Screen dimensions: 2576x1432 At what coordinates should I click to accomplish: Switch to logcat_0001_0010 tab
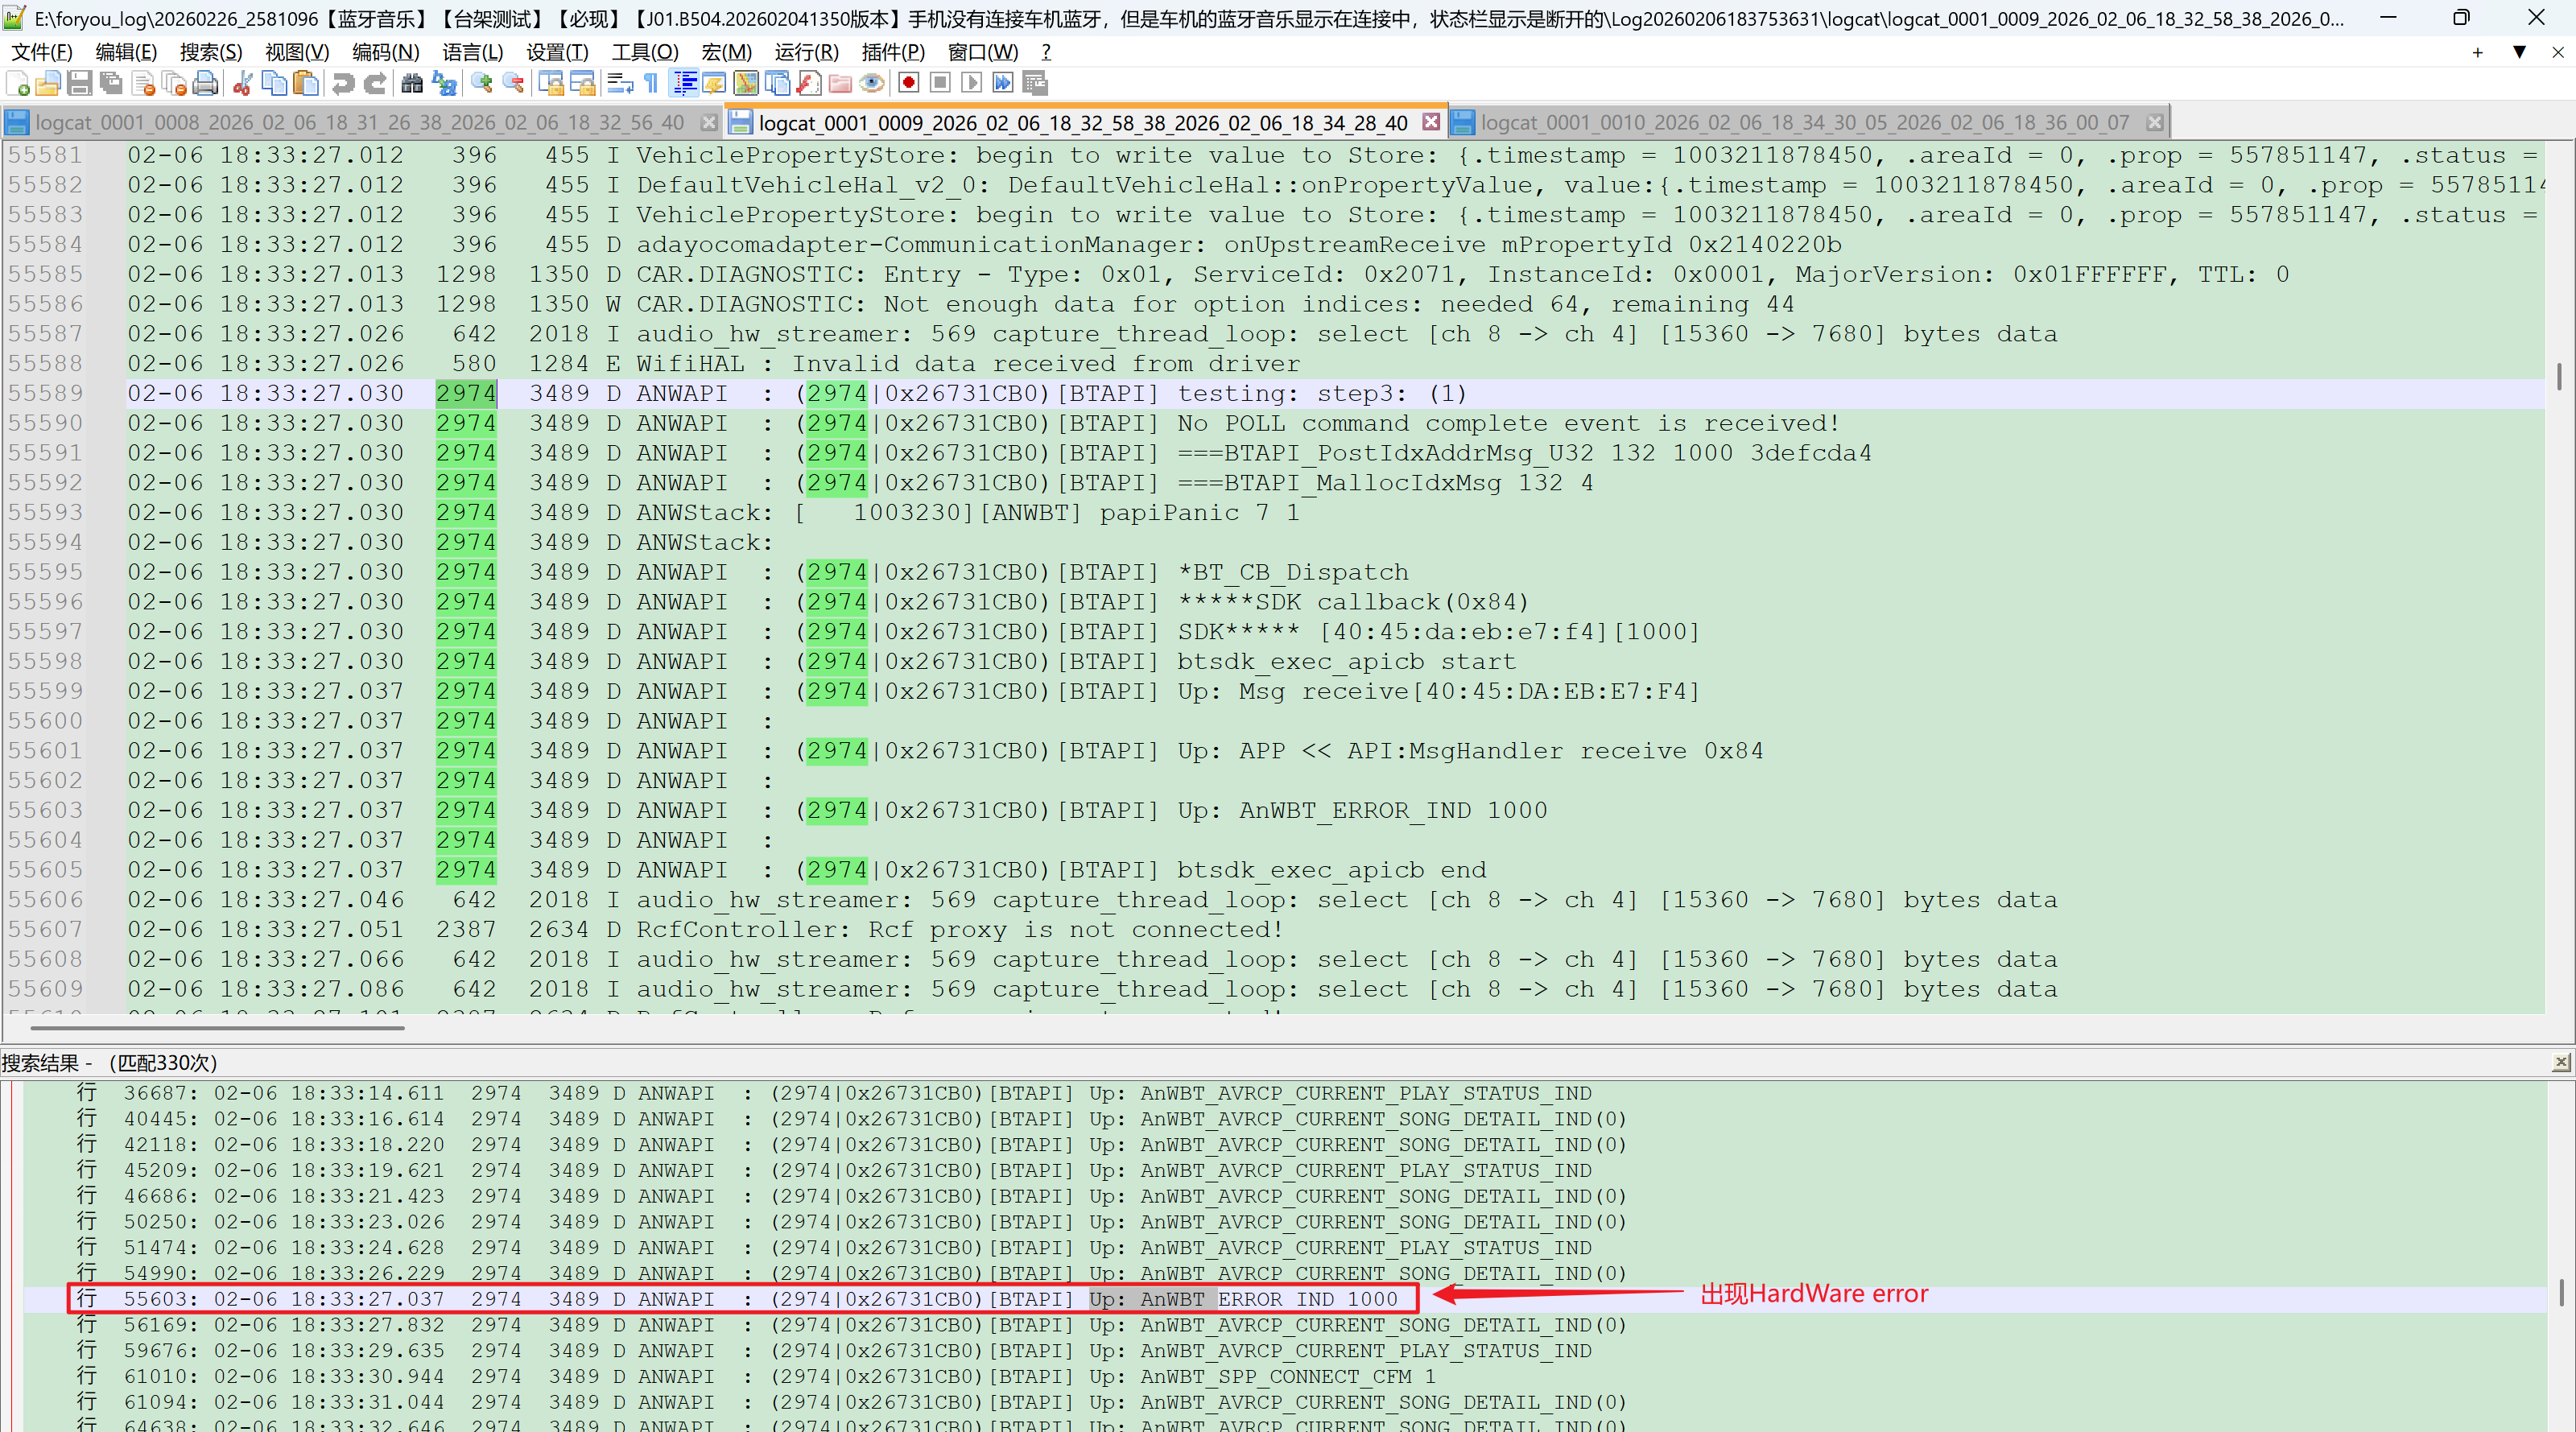[x=1804, y=123]
